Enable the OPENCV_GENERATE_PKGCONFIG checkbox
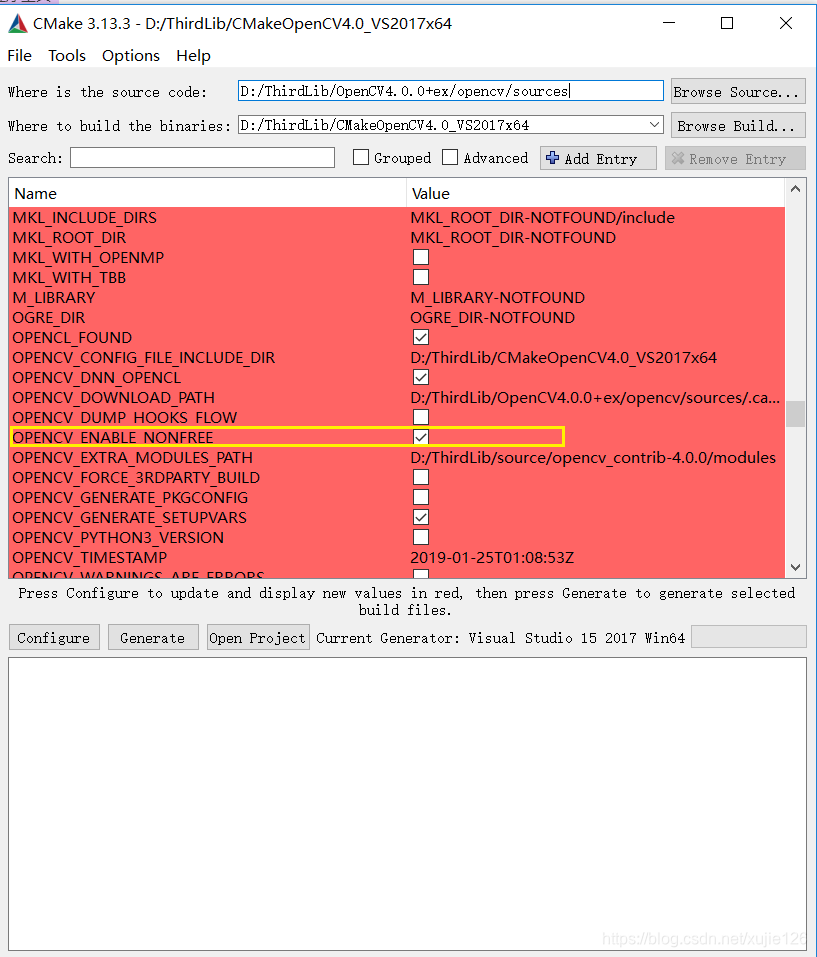 [x=421, y=497]
